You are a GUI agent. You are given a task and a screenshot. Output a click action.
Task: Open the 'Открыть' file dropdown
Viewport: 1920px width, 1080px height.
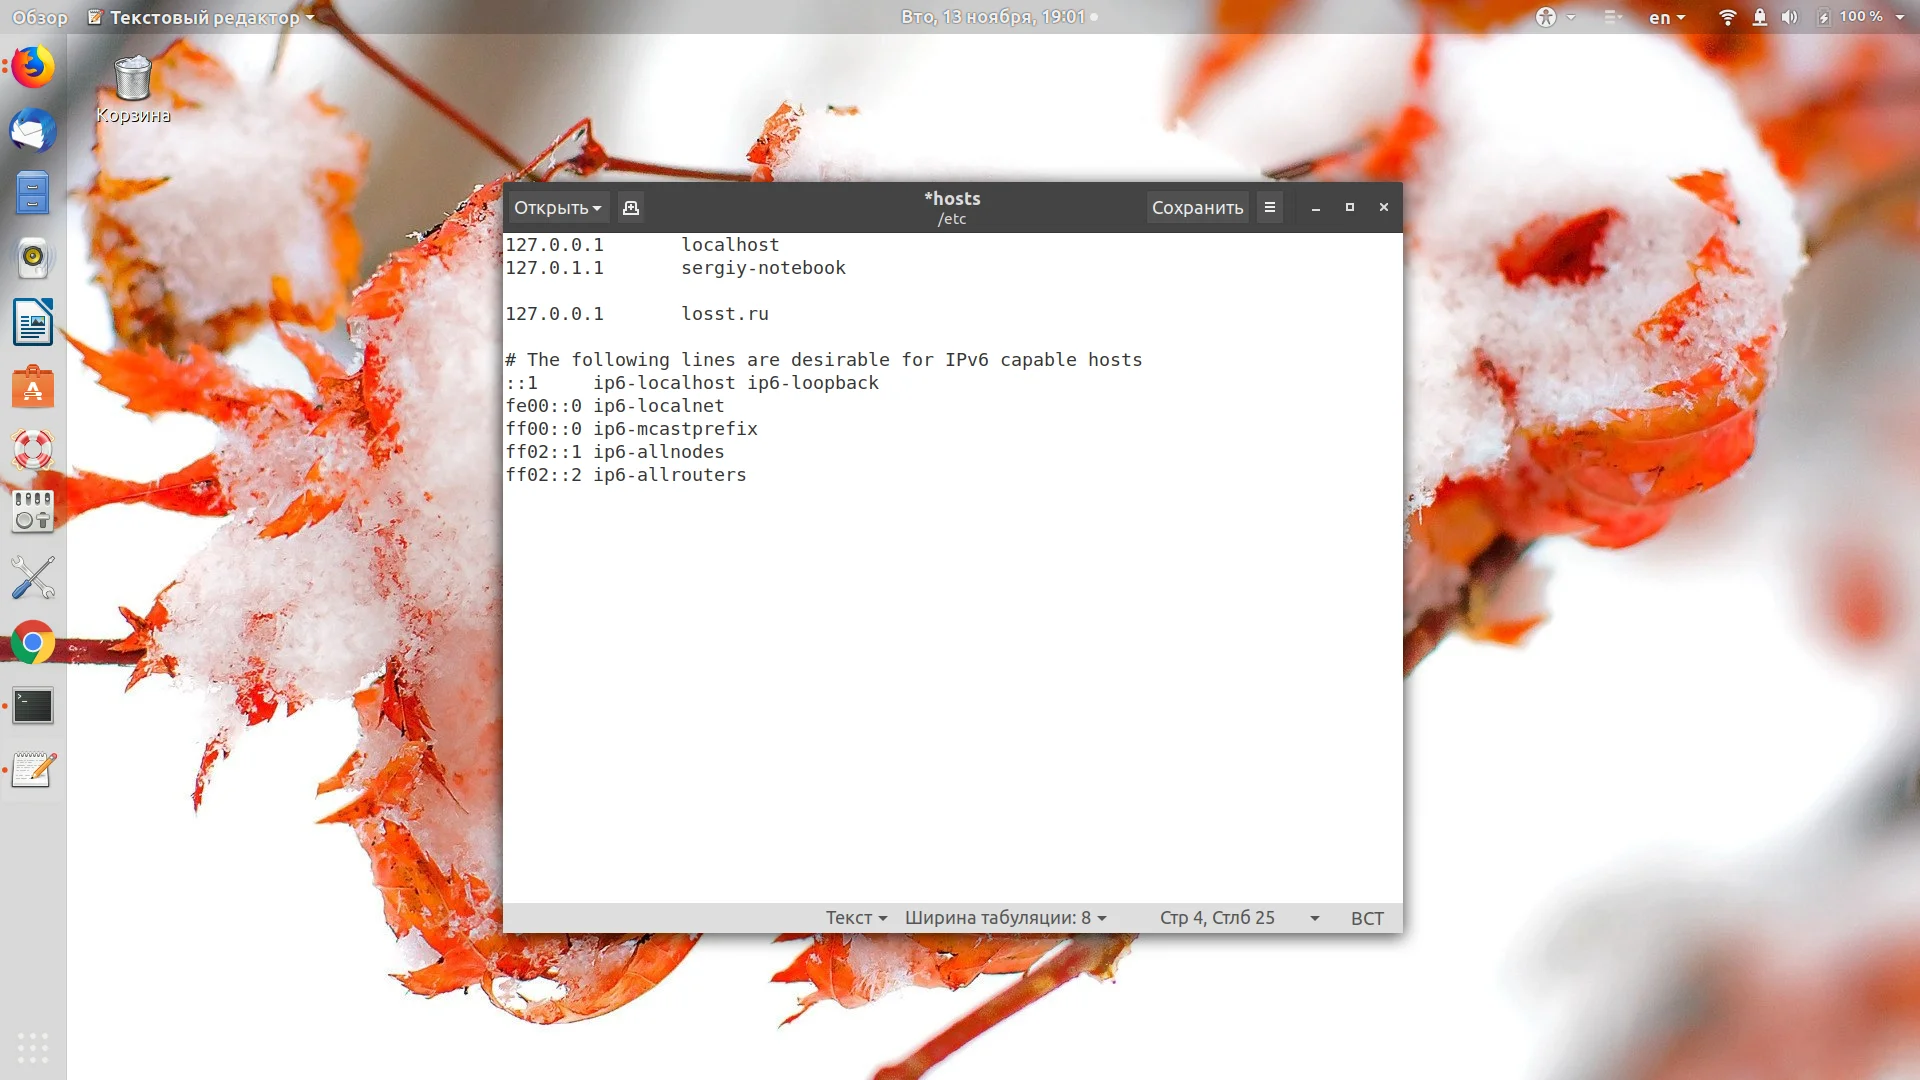(557, 208)
